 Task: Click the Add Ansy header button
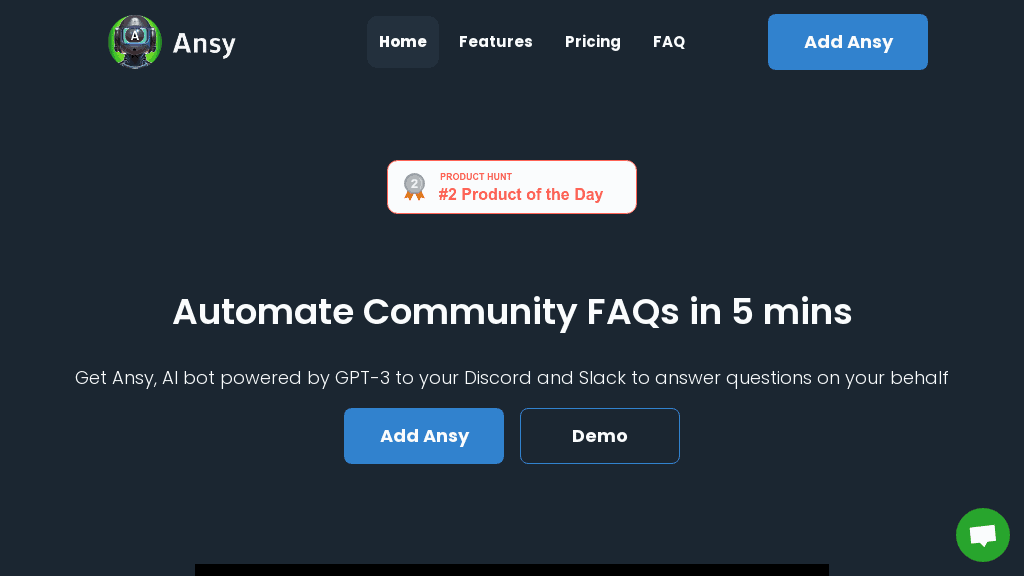click(x=847, y=42)
